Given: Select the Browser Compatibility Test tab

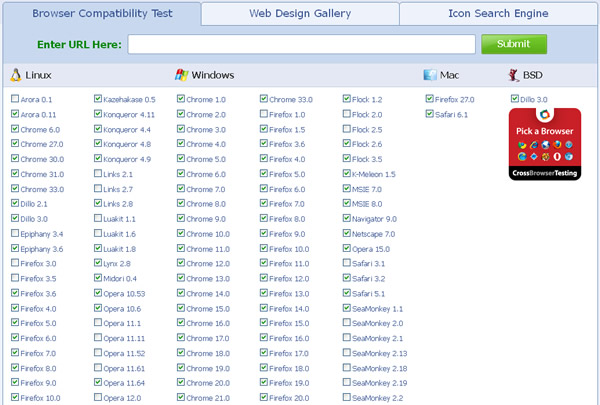Looking at the screenshot, I should click(101, 14).
